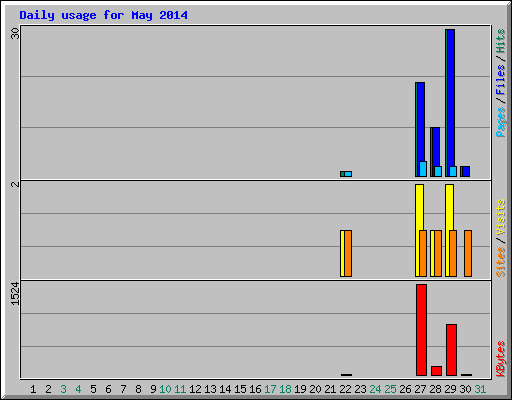Click the Sites legend label

click(500, 262)
